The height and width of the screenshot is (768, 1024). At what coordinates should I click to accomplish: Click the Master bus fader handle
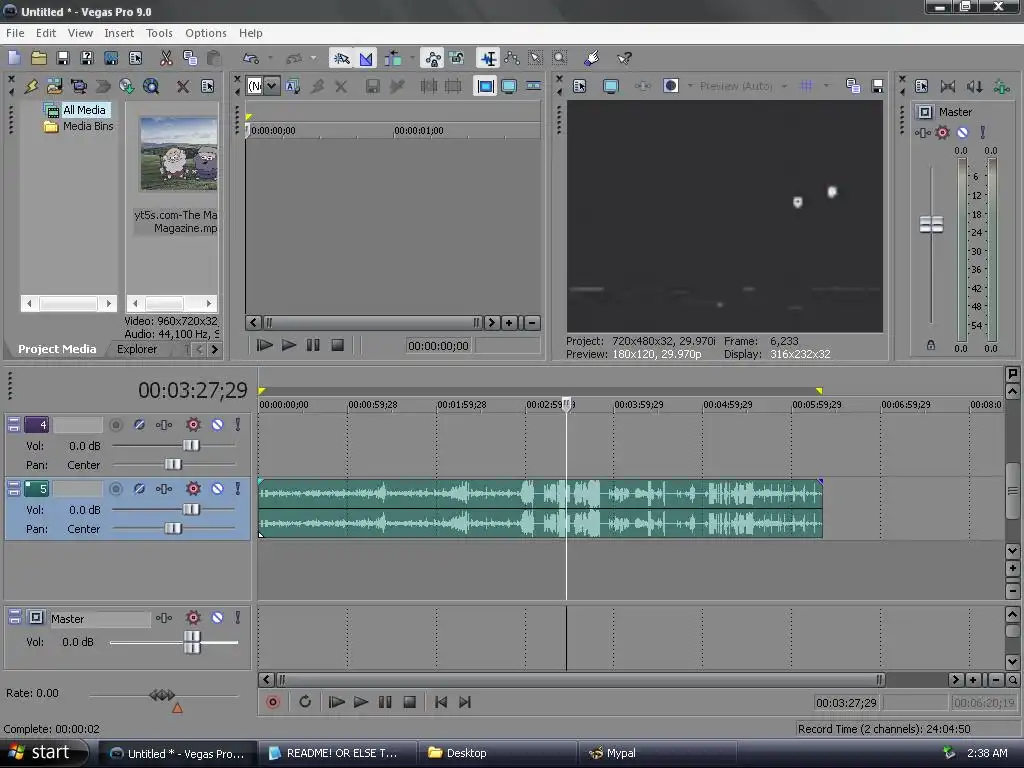[x=931, y=224]
